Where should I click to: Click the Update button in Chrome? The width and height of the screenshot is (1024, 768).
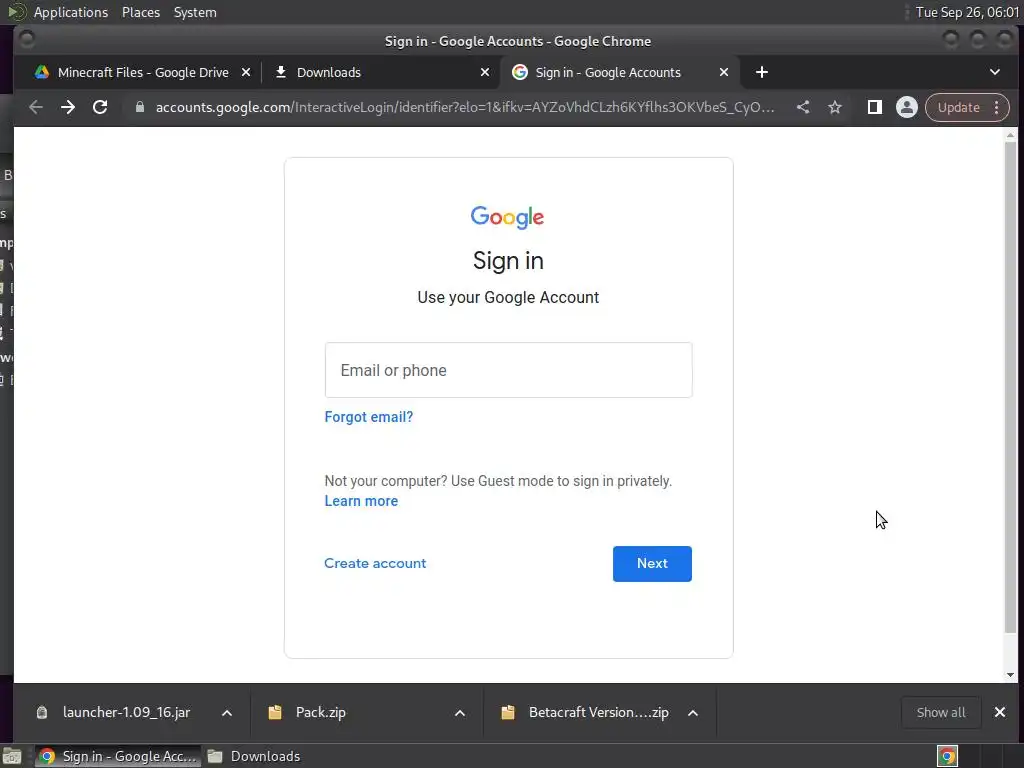click(x=958, y=107)
